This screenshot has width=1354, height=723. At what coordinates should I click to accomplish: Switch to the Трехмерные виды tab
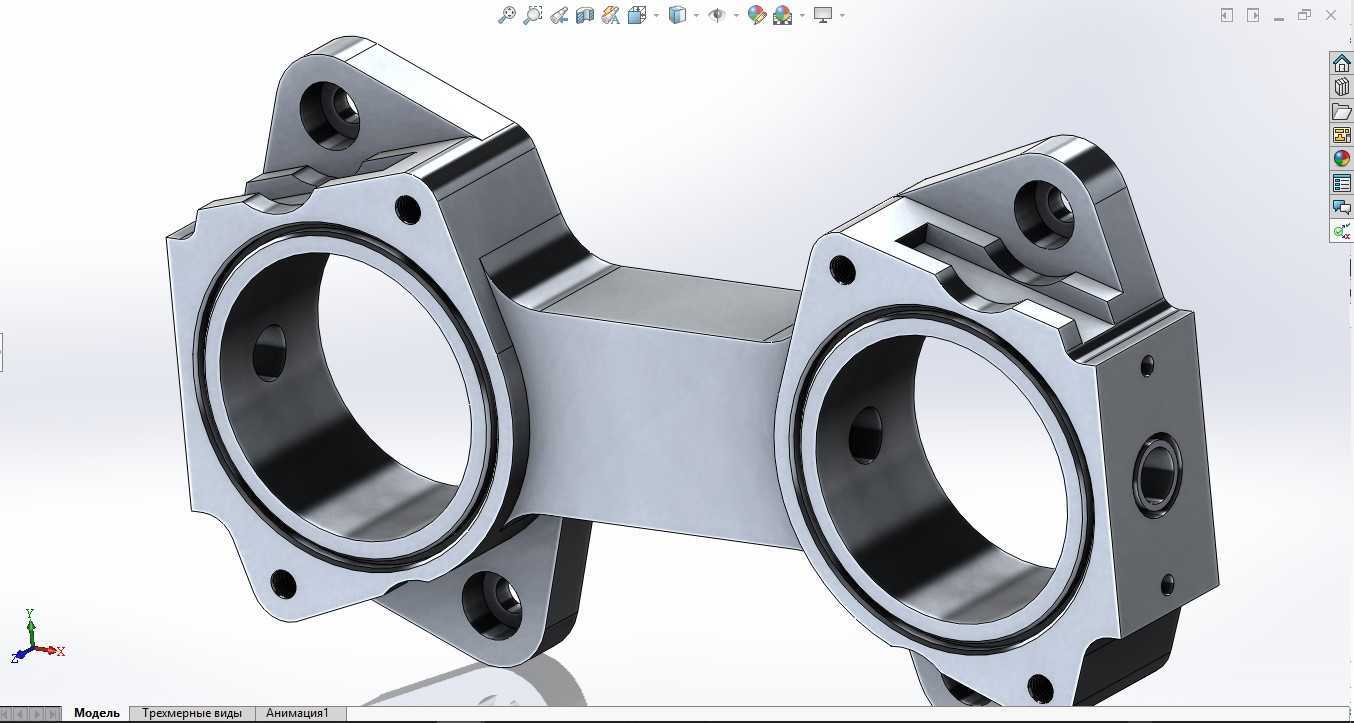click(x=192, y=713)
